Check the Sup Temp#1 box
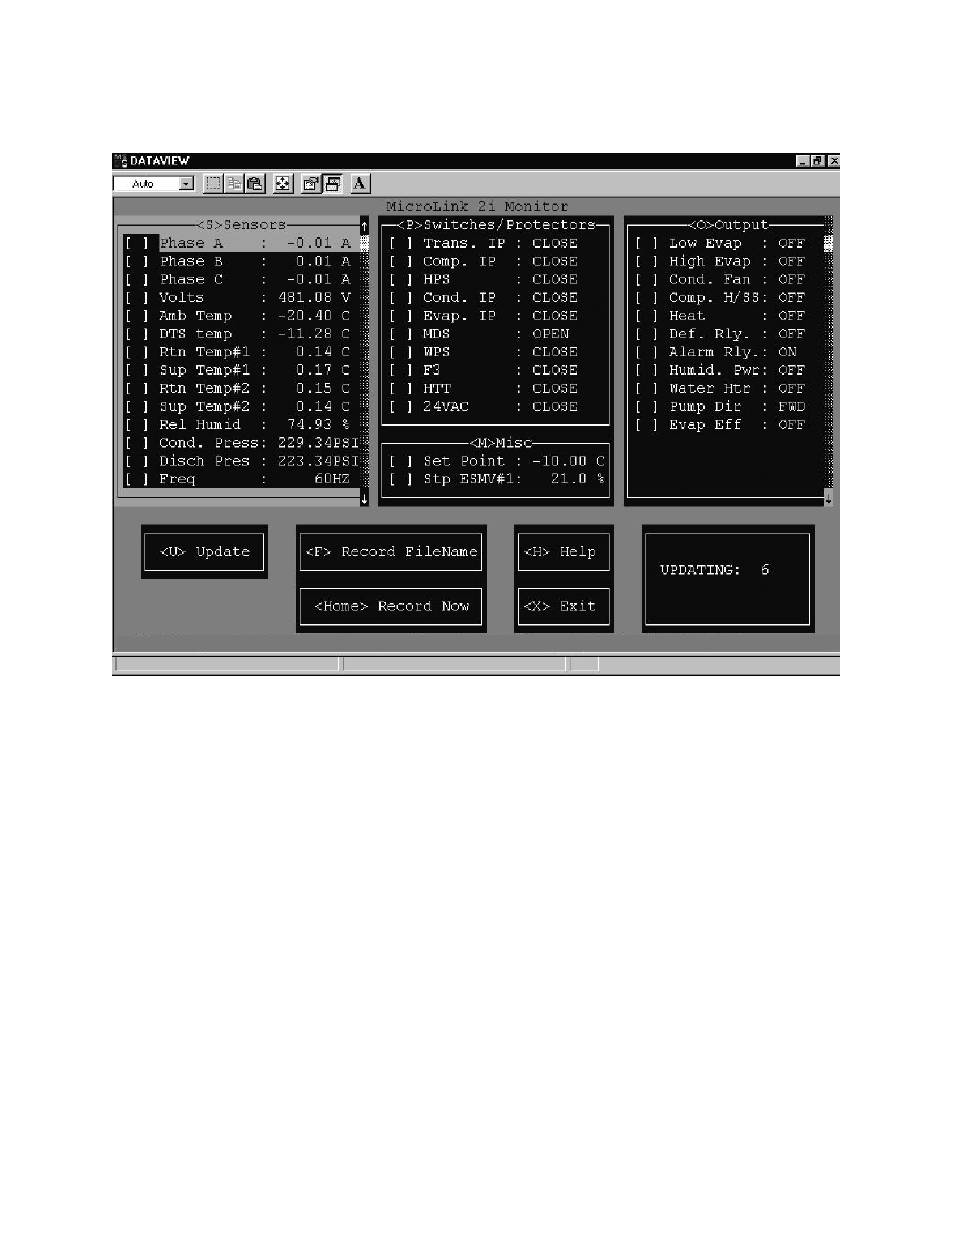The height and width of the screenshot is (1235, 954). [x=138, y=370]
